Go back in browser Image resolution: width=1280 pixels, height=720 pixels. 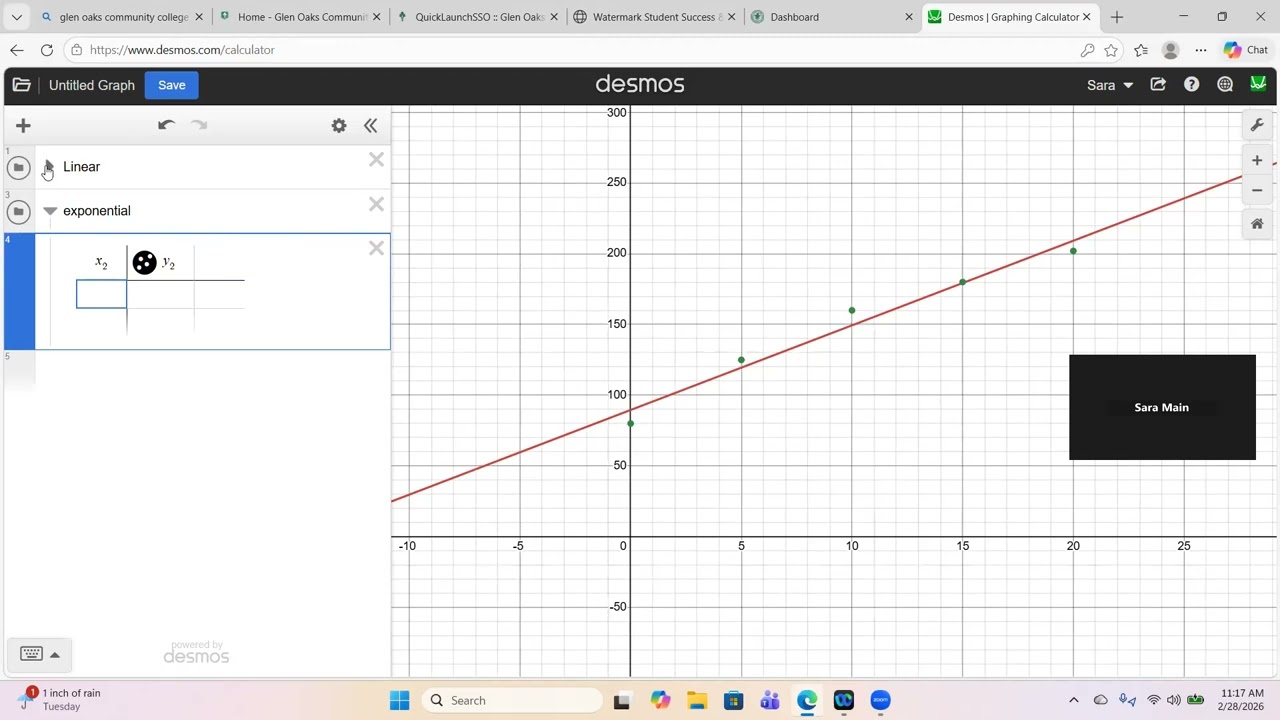[17, 50]
